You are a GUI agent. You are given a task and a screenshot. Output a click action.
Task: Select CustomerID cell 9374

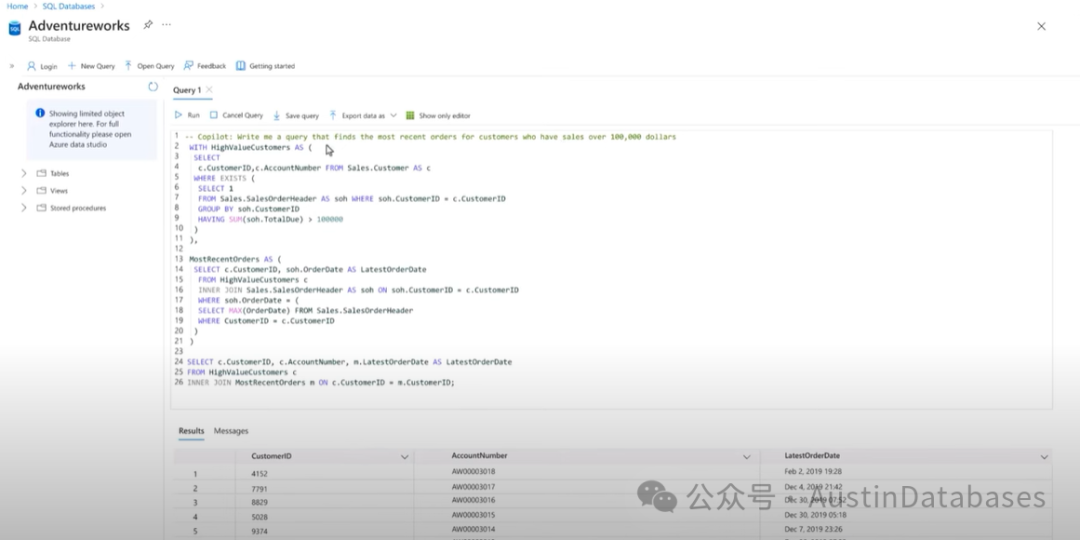[260, 532]
